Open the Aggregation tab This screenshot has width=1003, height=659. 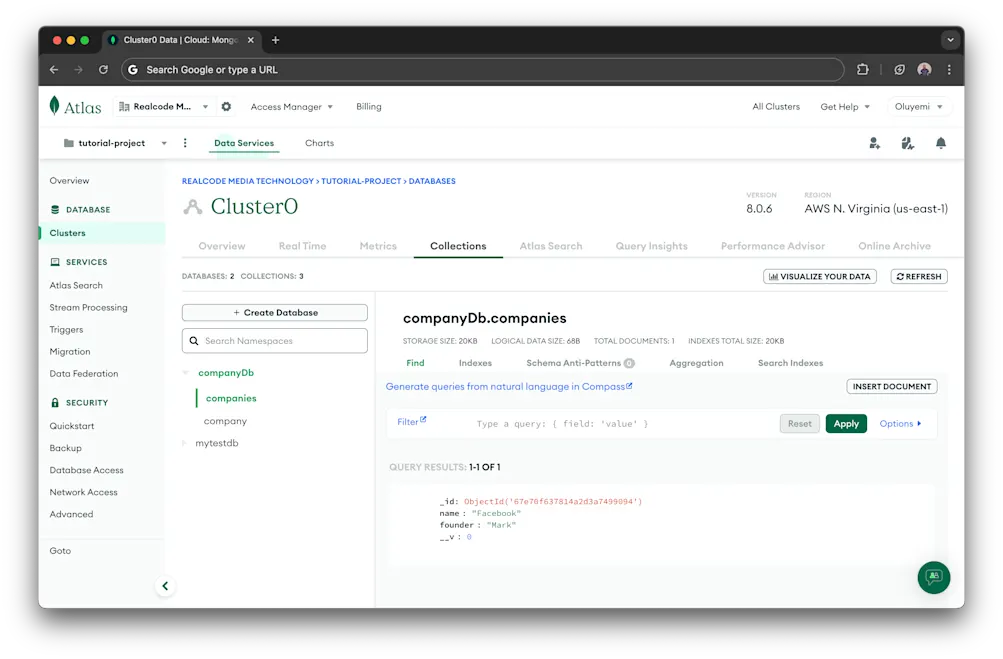coord(696,363)
